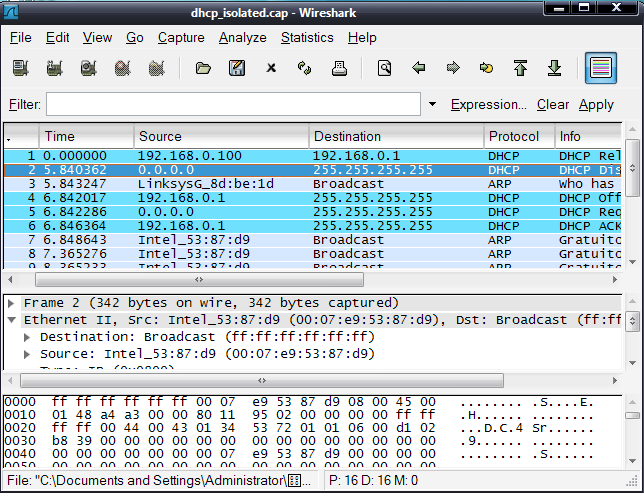644x493 pixels.
Task: Restart the live capture icon
Action: point(156,68)
